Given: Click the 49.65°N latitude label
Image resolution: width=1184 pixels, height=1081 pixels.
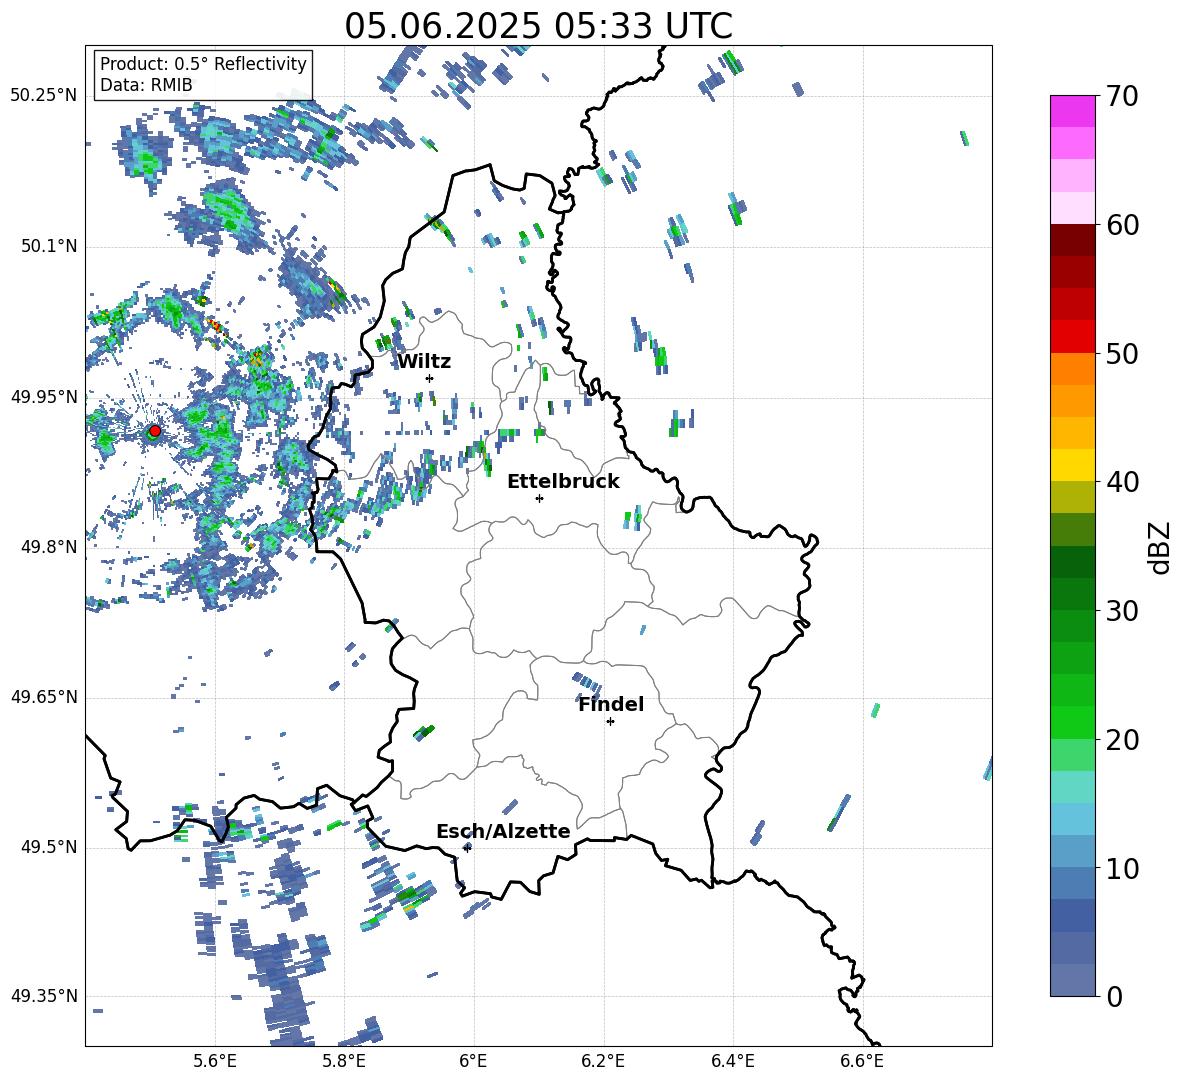Looking at the screenshot, I should (x=44, y=696).
